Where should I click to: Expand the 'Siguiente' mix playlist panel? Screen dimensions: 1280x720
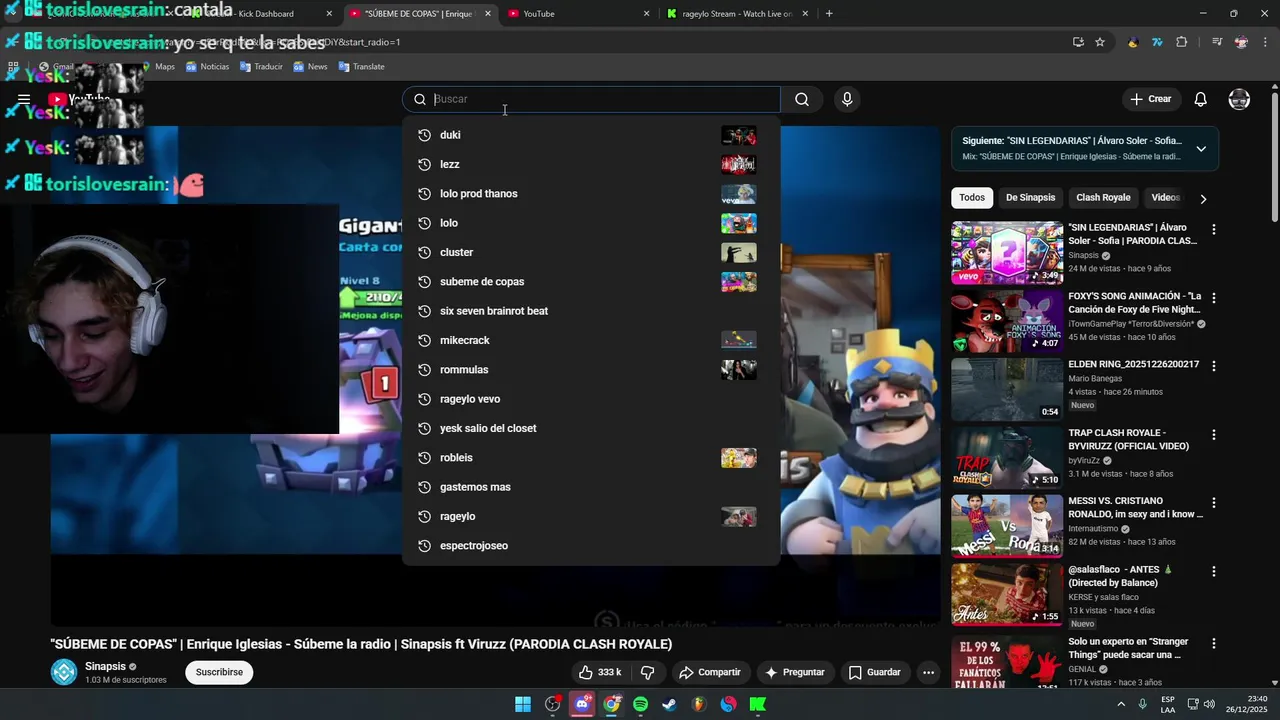point(1201,149)
